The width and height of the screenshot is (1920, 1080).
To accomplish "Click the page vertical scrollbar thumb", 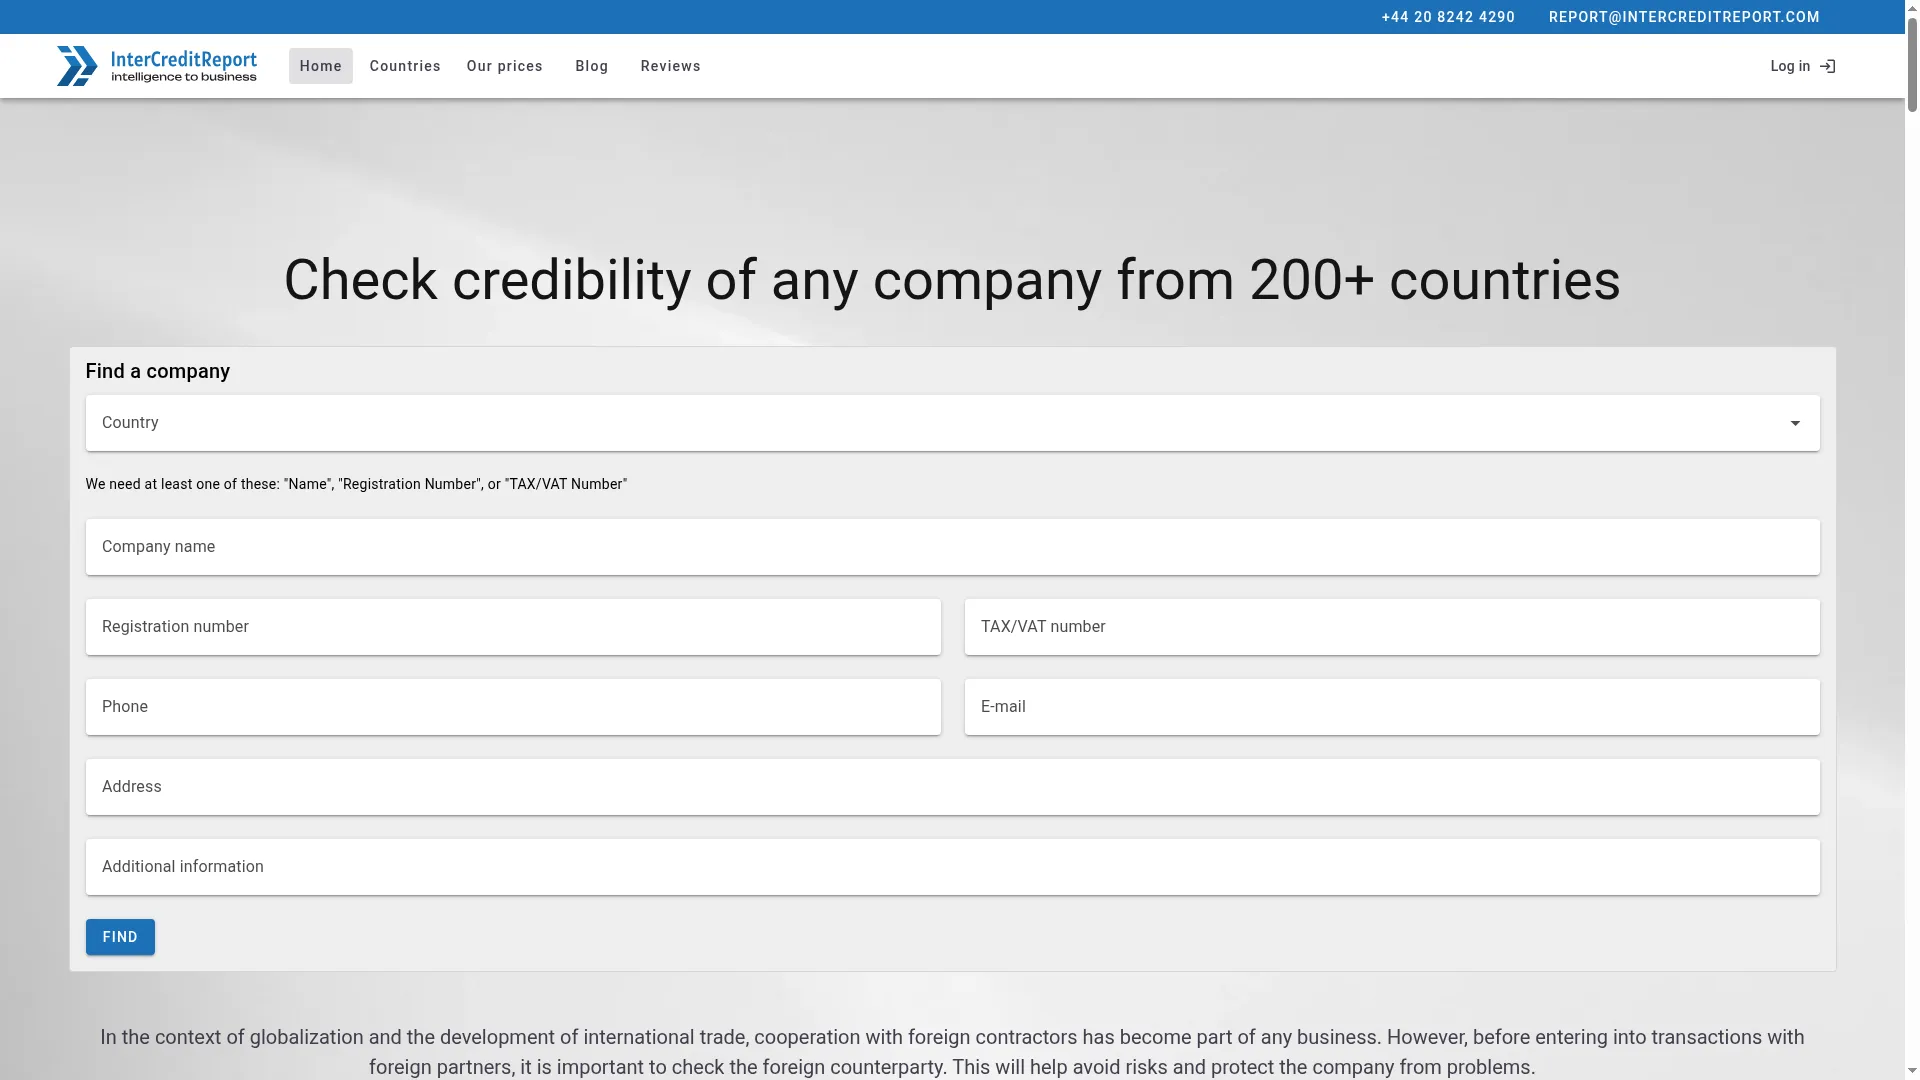I will [1912, 63].
